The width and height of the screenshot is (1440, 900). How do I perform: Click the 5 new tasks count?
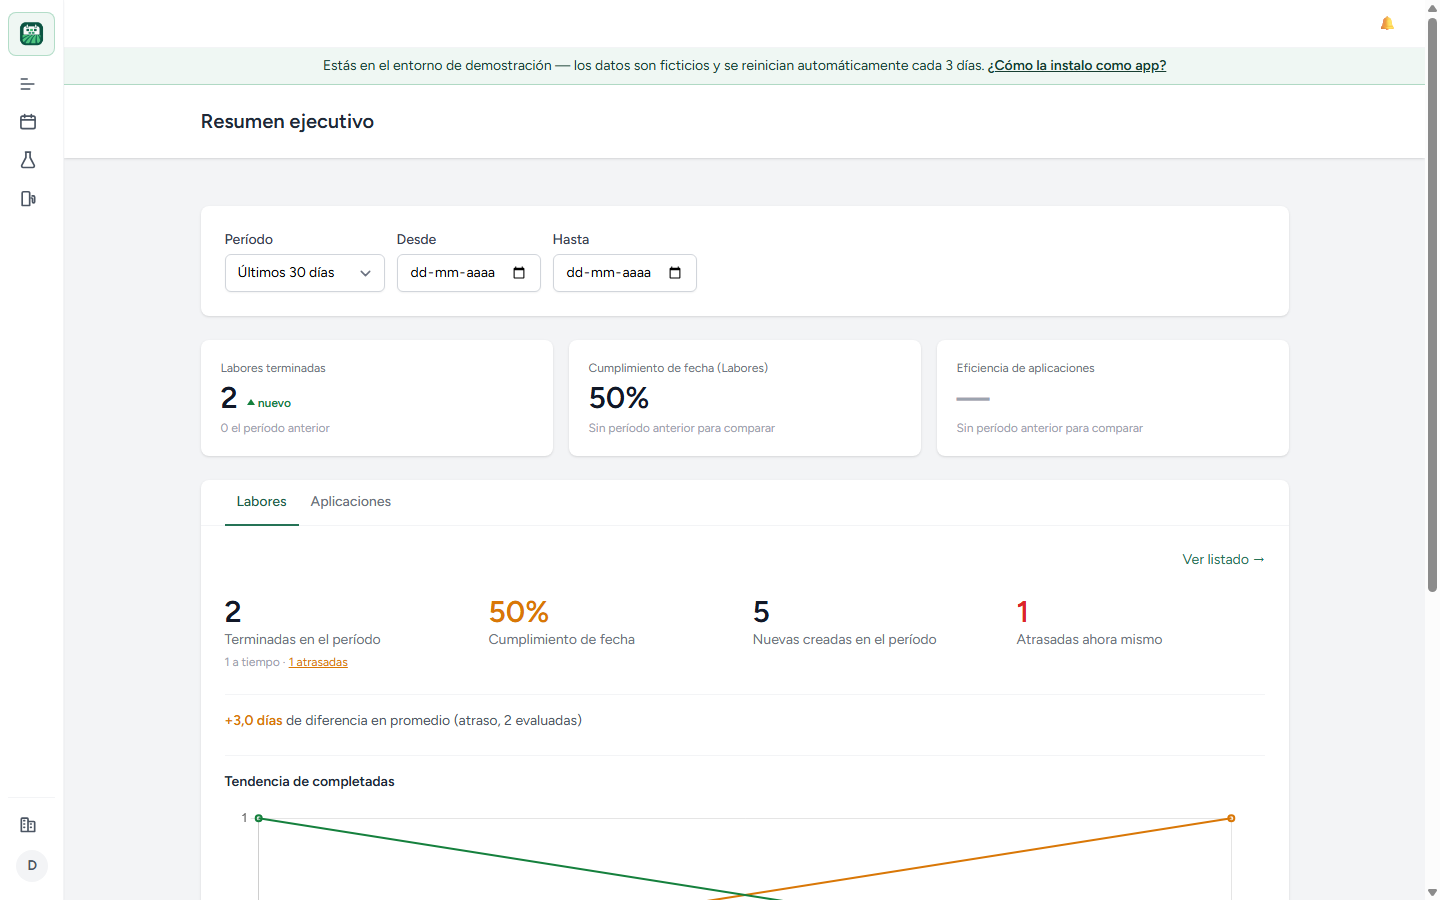tap(761, 612)
